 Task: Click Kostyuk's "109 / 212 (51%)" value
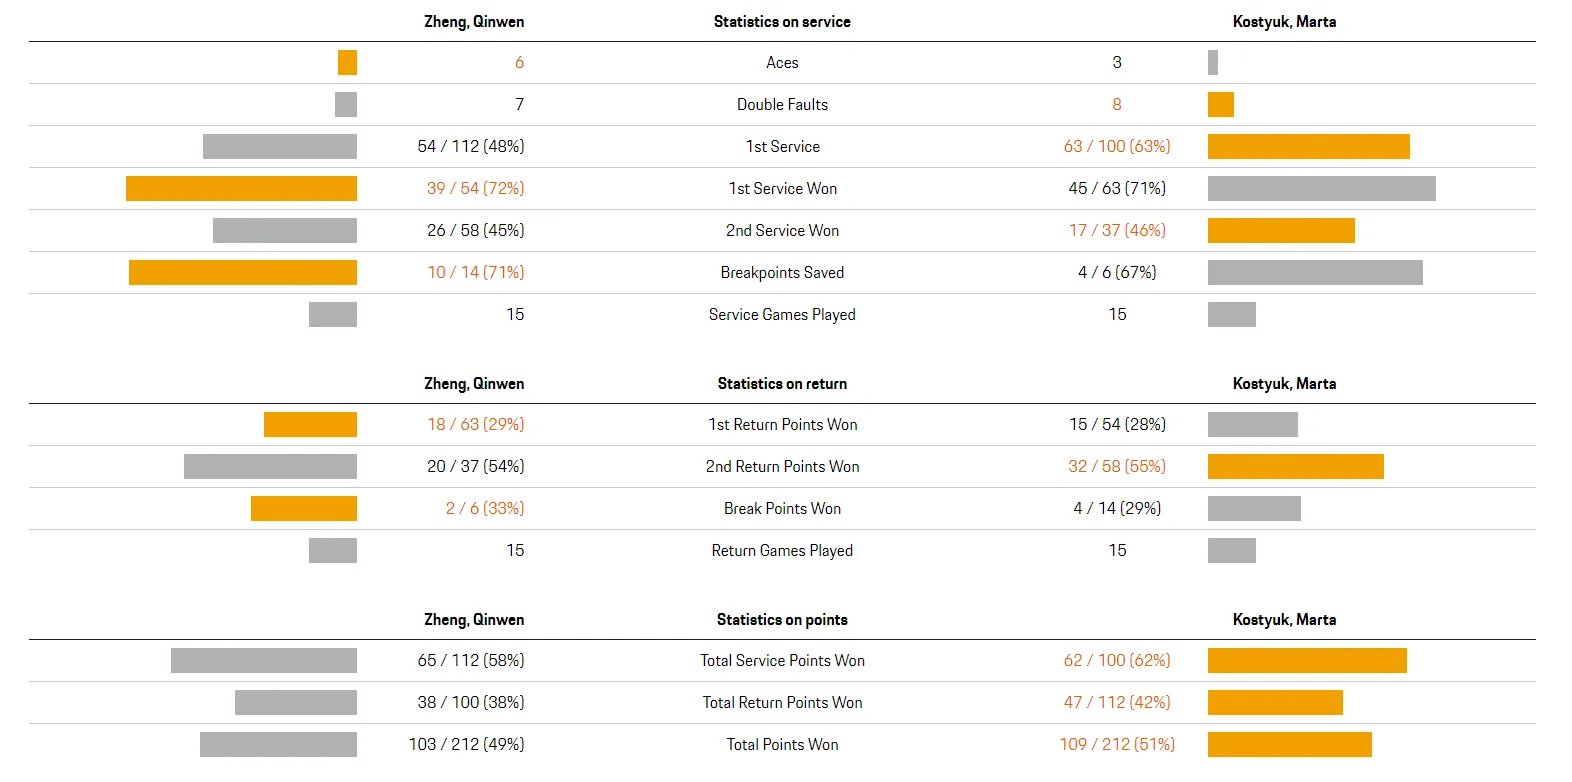click(1117, 744)
